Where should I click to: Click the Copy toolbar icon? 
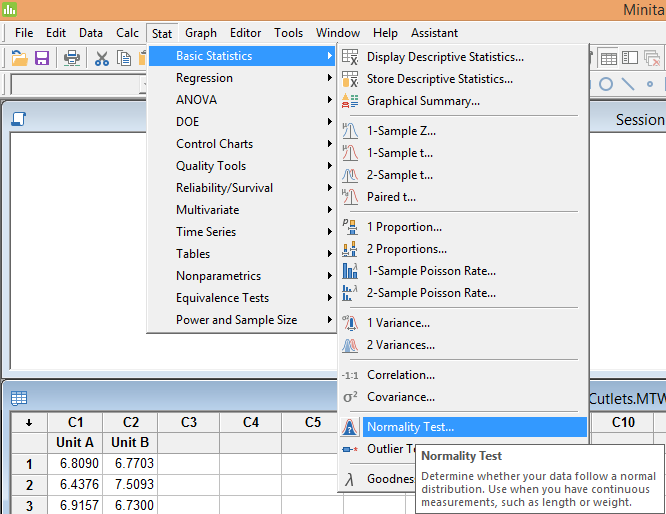click(x=124, y=58)
